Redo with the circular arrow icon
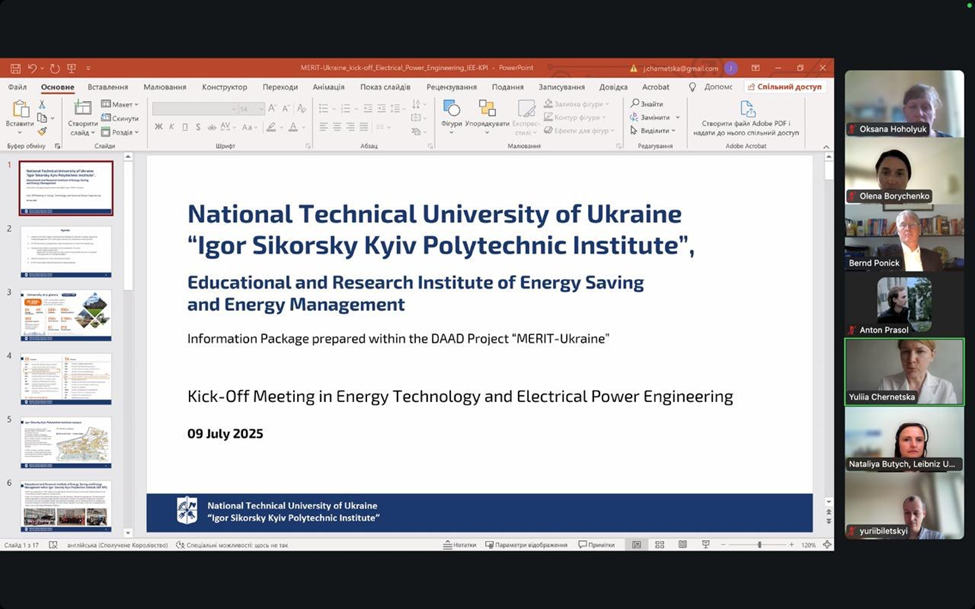 point(55,68)
